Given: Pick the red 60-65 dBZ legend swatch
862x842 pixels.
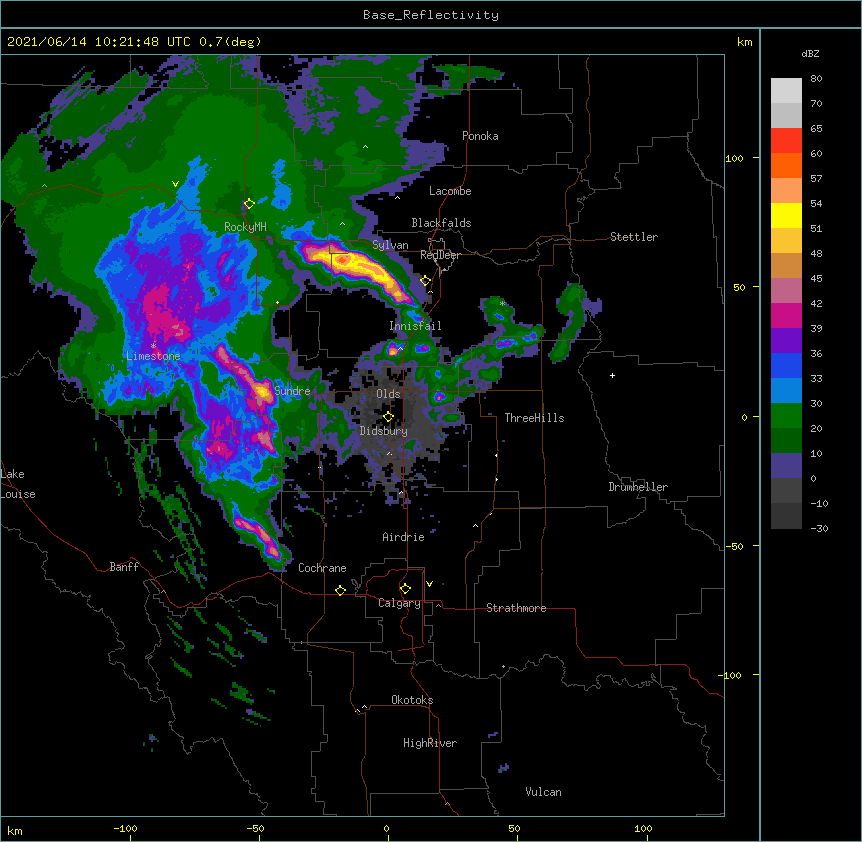Looking at the screenshot, I should [786, 141].
